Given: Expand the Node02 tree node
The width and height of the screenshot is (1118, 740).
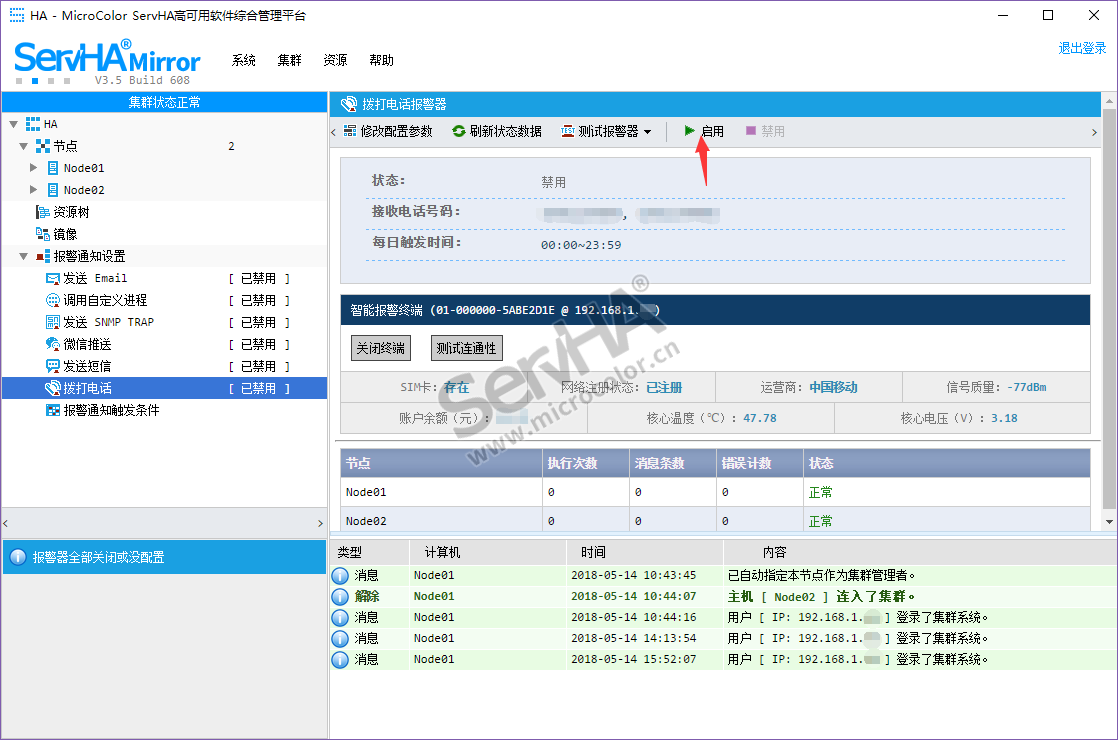Looking at the screenshot, I should point(34,190).
